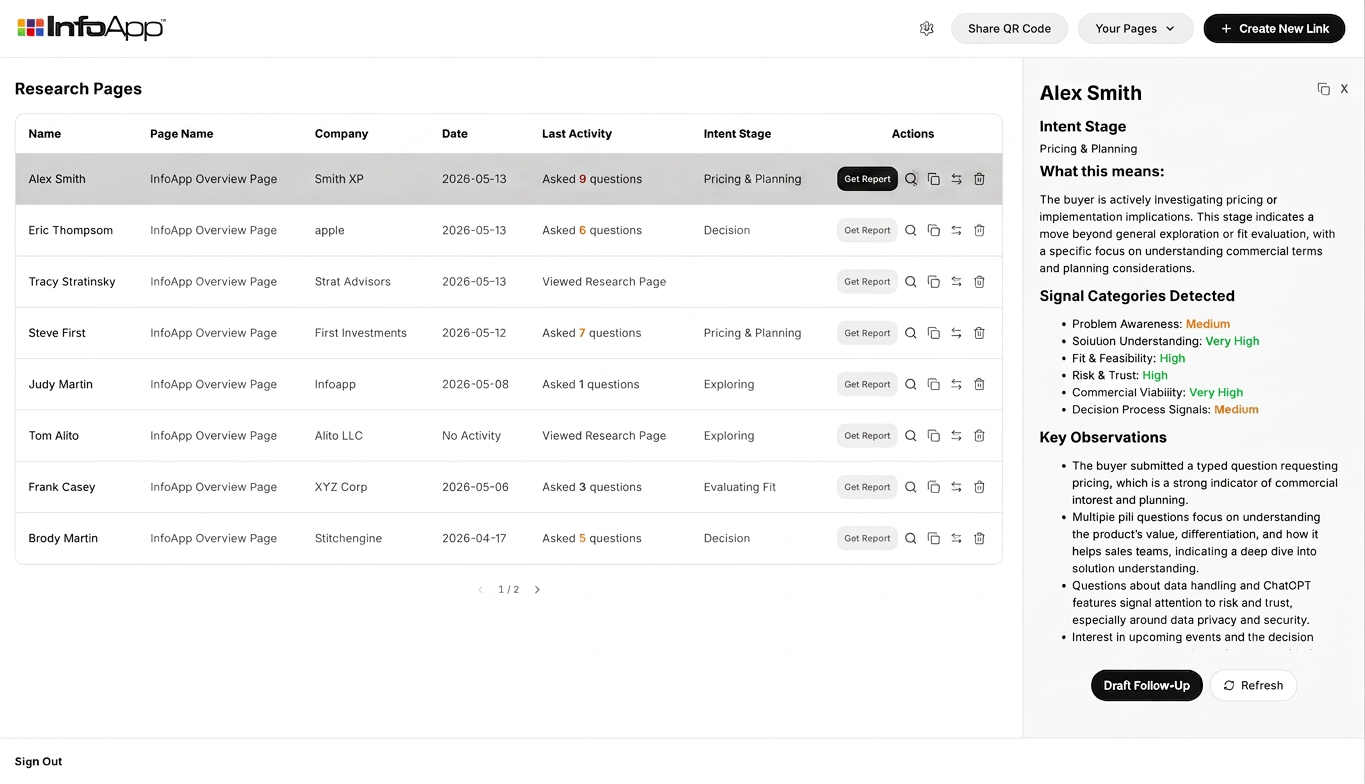Click the 1 / 2 page indicator
Screen dimensions: 1365x784
(x=509, y=590)
